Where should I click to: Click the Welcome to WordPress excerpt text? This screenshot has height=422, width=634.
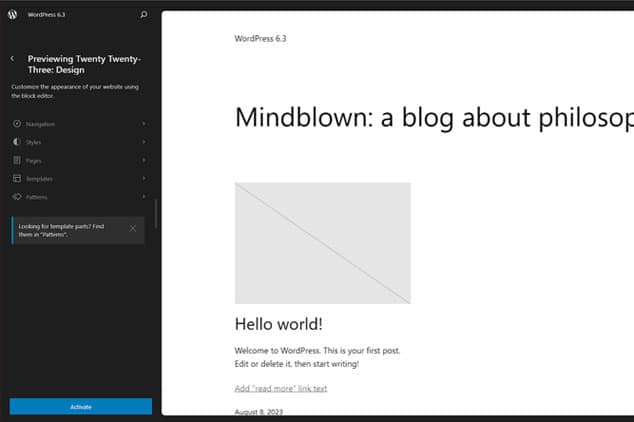(x=317, y=357)
